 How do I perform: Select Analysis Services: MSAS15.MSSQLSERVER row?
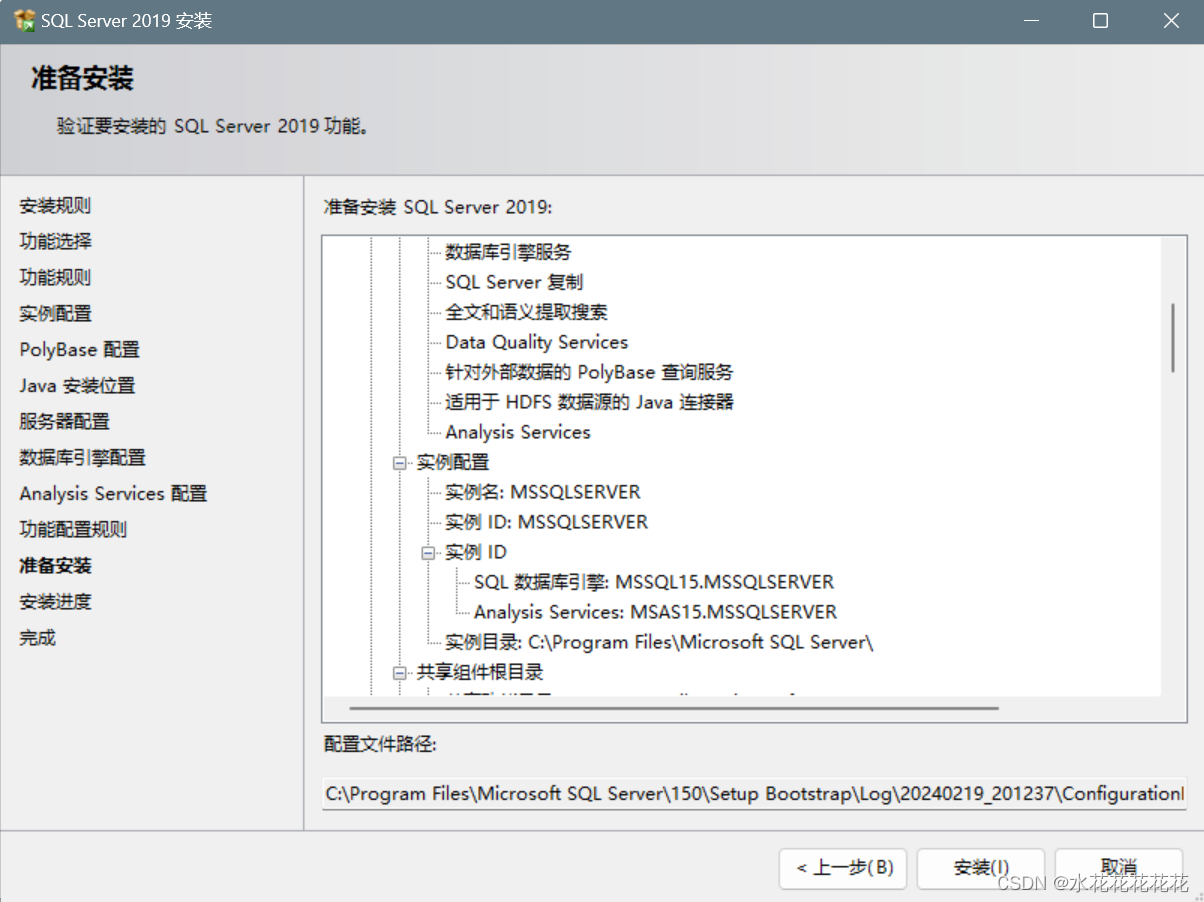point(655,612)
